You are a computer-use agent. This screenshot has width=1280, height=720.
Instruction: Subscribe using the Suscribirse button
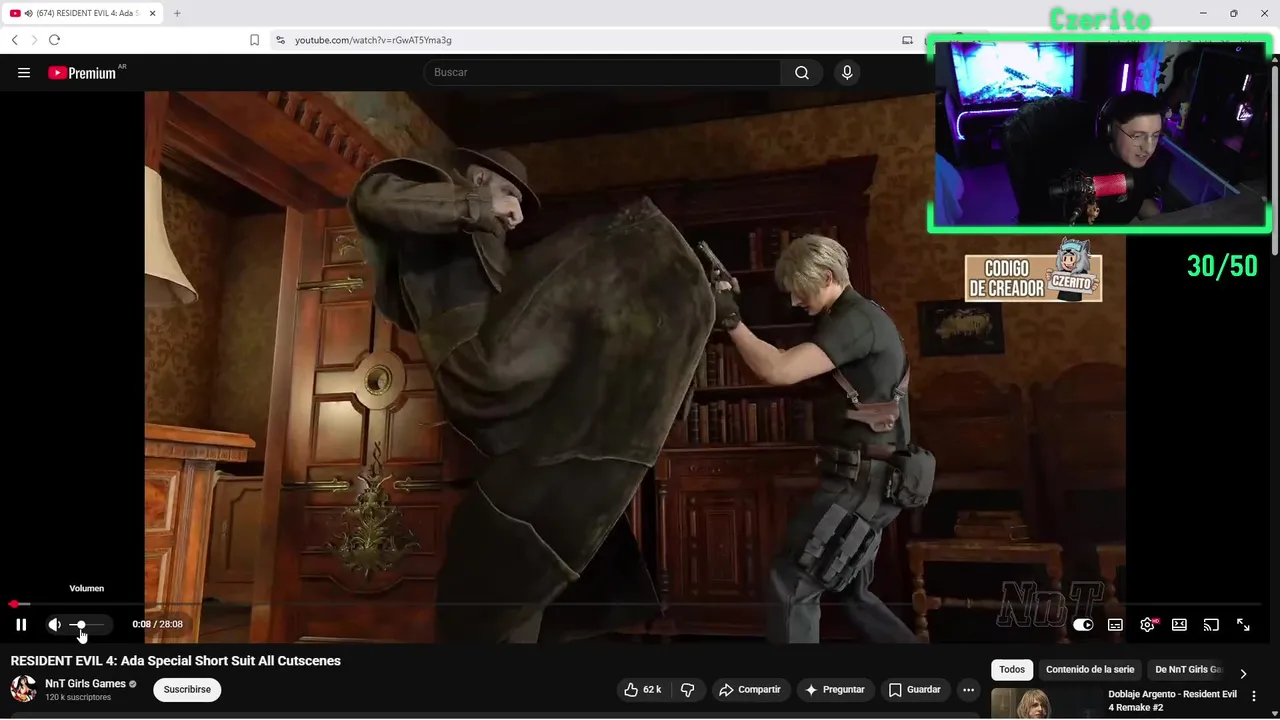pos(187,689)
